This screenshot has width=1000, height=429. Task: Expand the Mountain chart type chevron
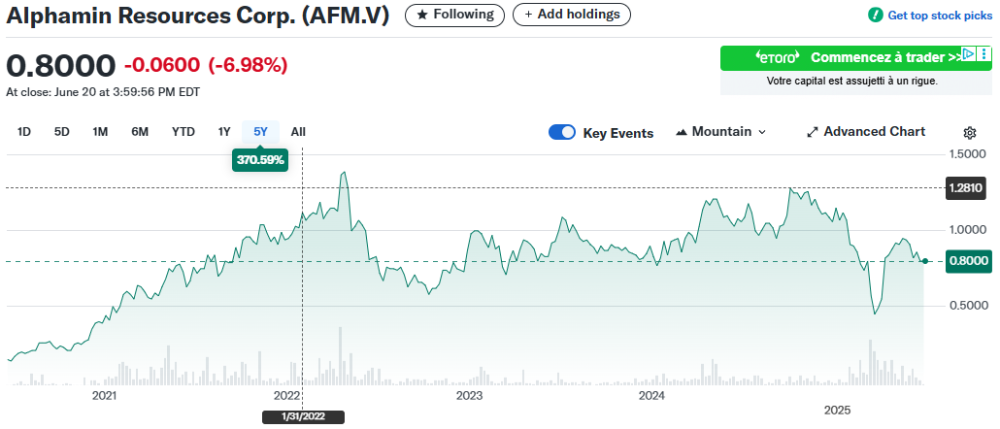pos(762,132)
